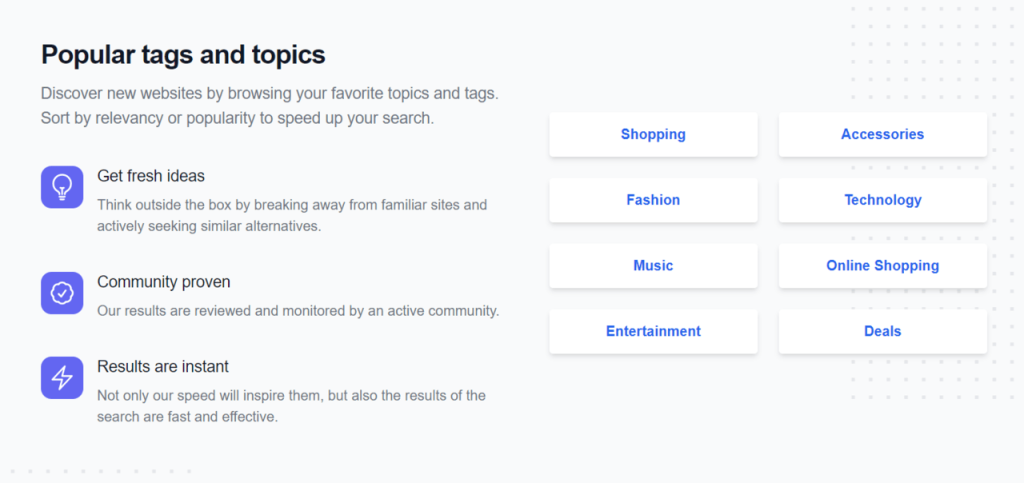
Task: Open the Technology topic
Action: point(882,200)
